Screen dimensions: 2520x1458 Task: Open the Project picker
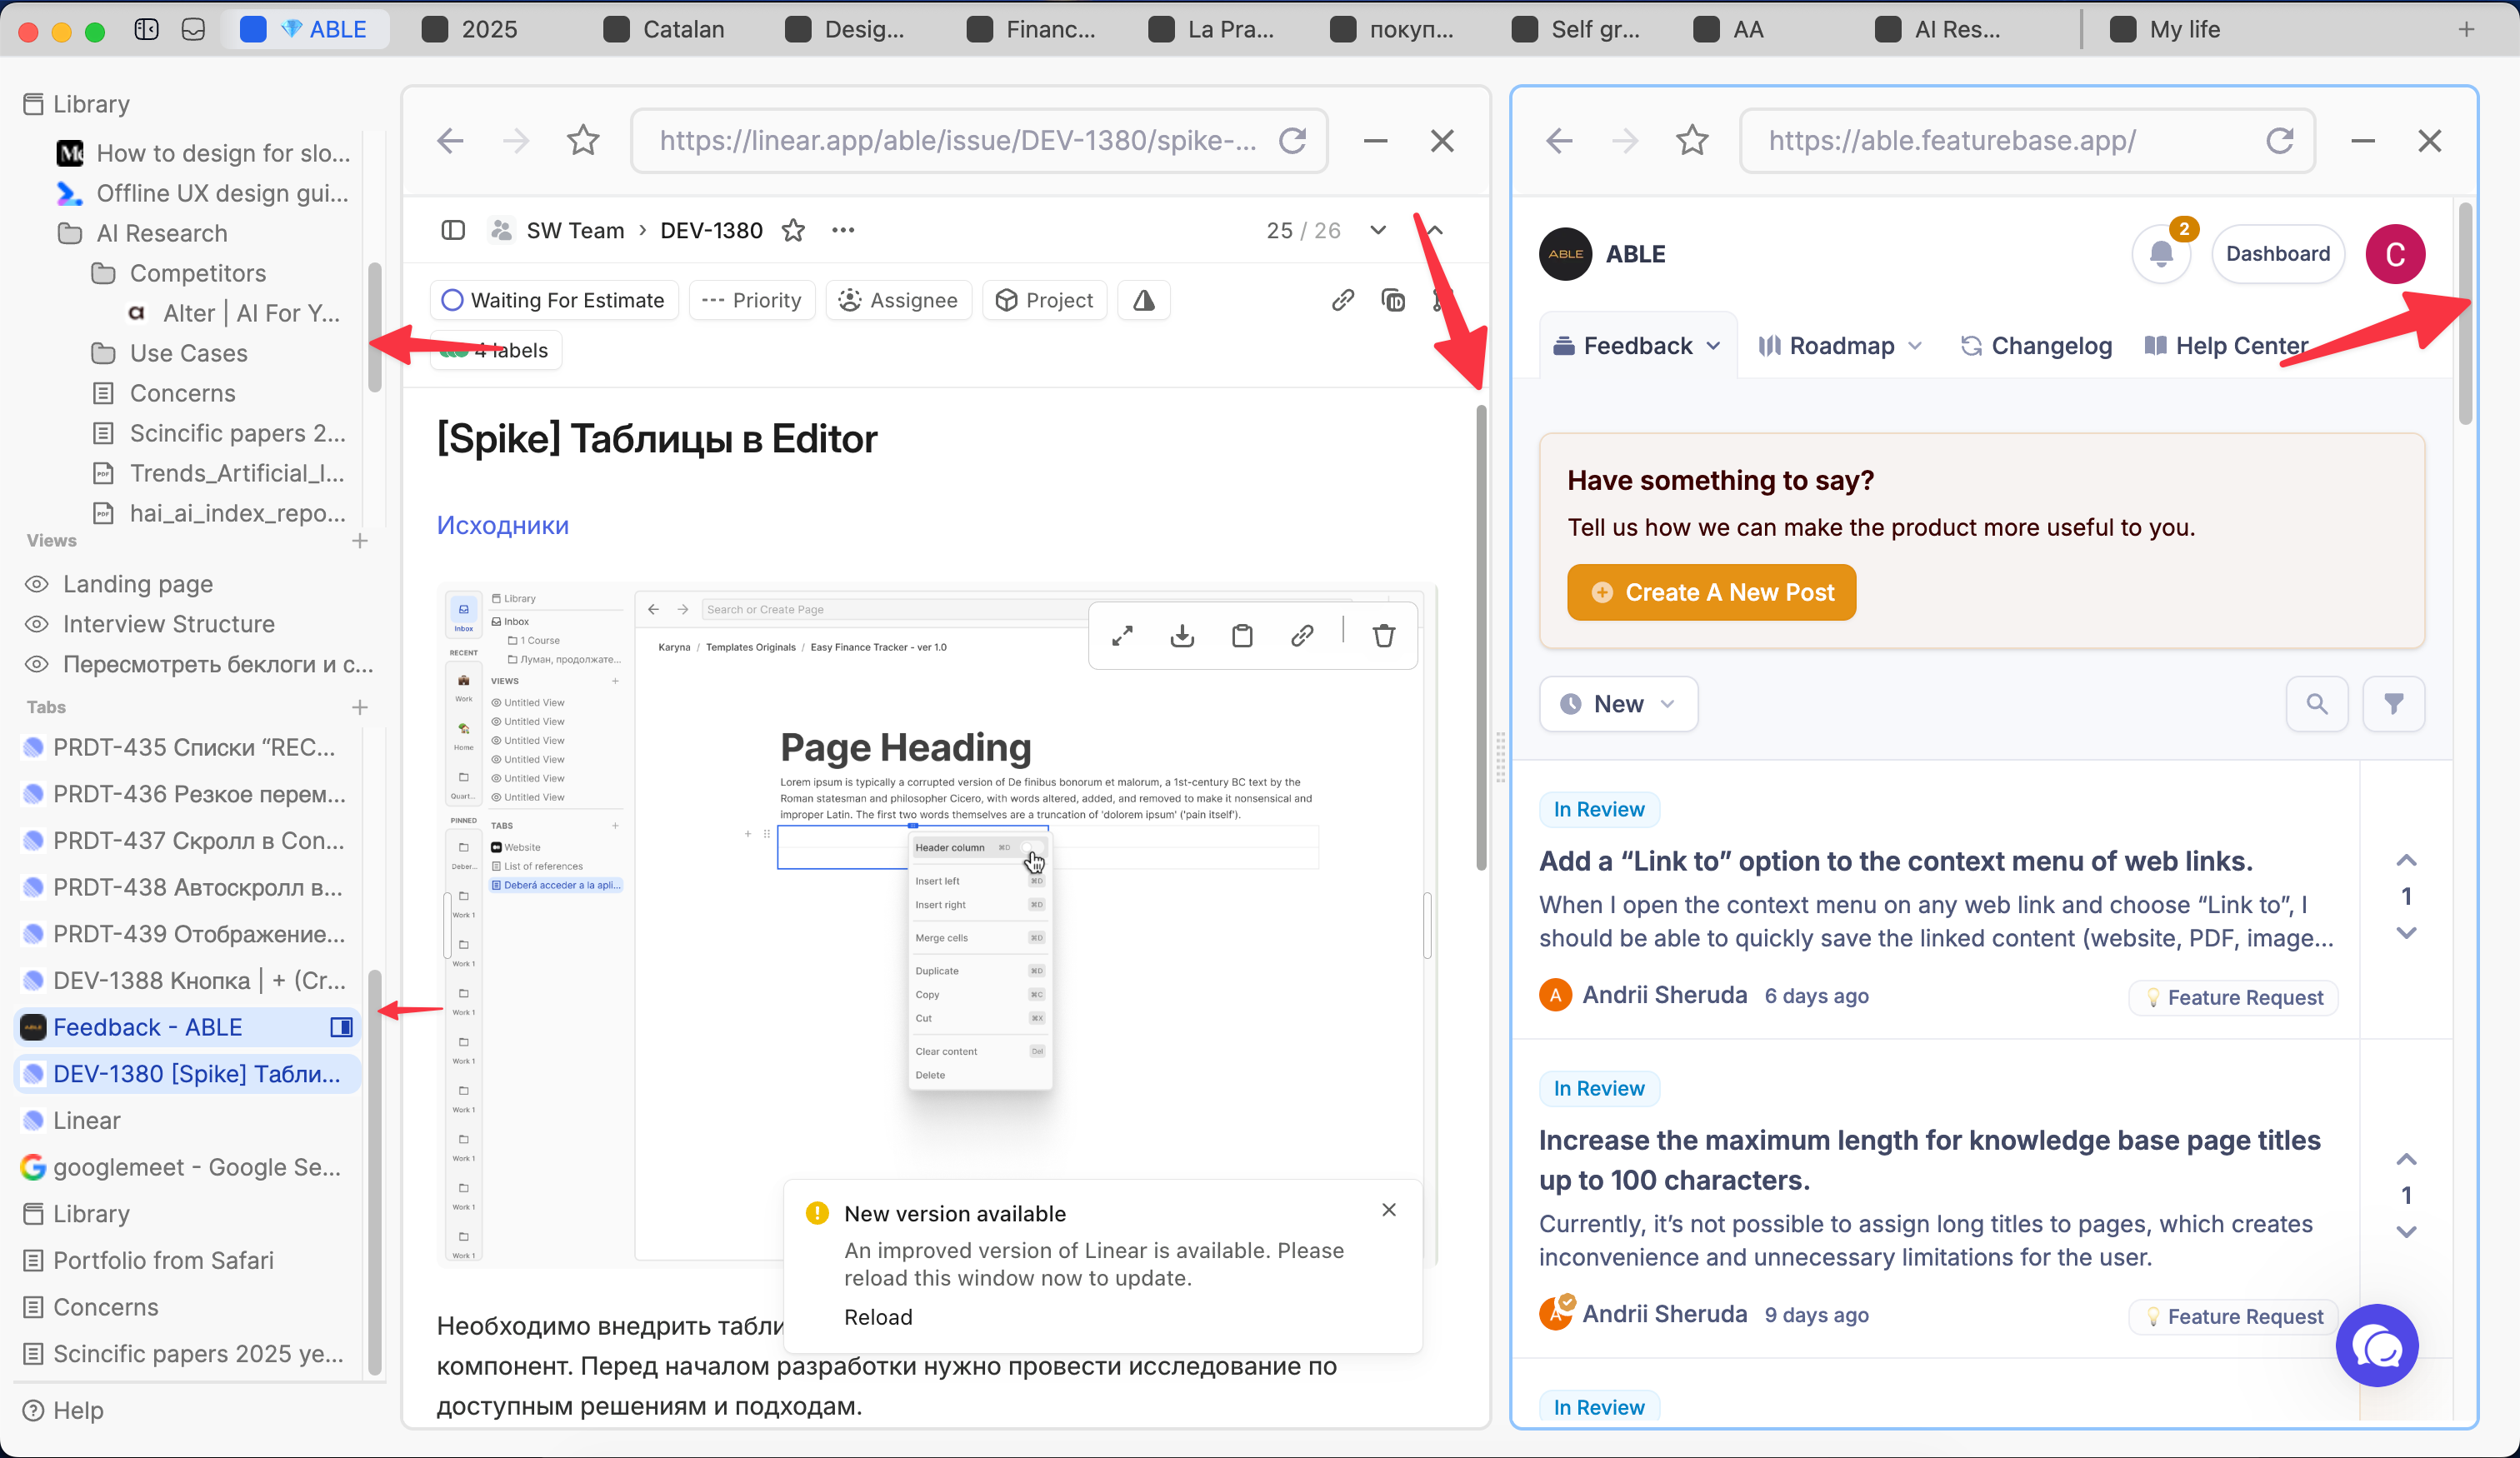(x=1045, y=300)
